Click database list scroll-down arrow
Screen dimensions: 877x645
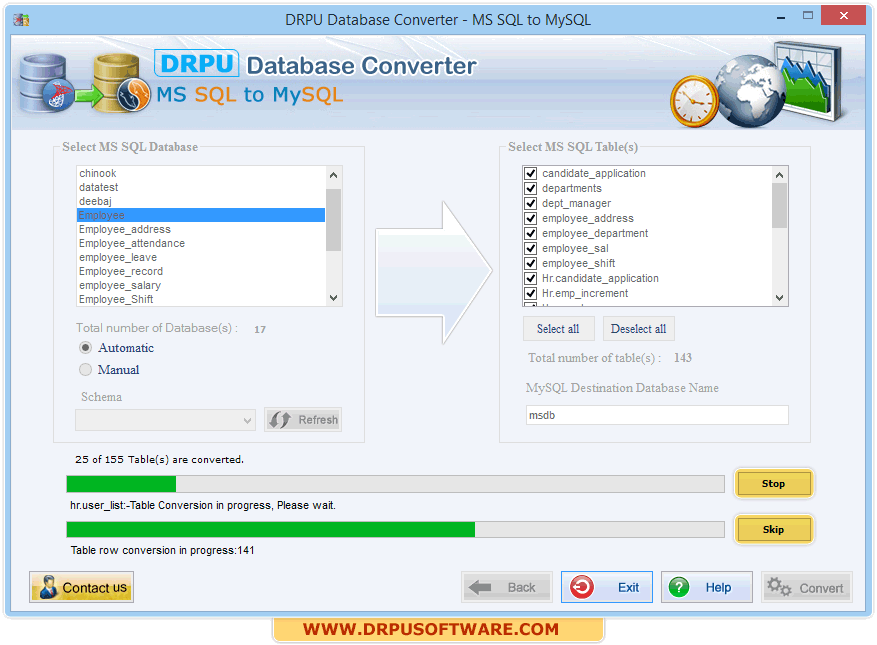[x=333, y=298]
